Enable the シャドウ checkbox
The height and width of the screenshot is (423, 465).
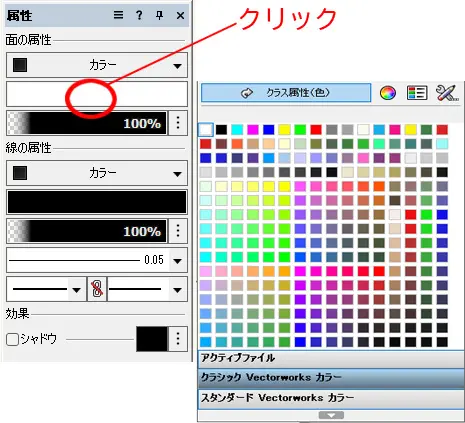click(12, 339)
